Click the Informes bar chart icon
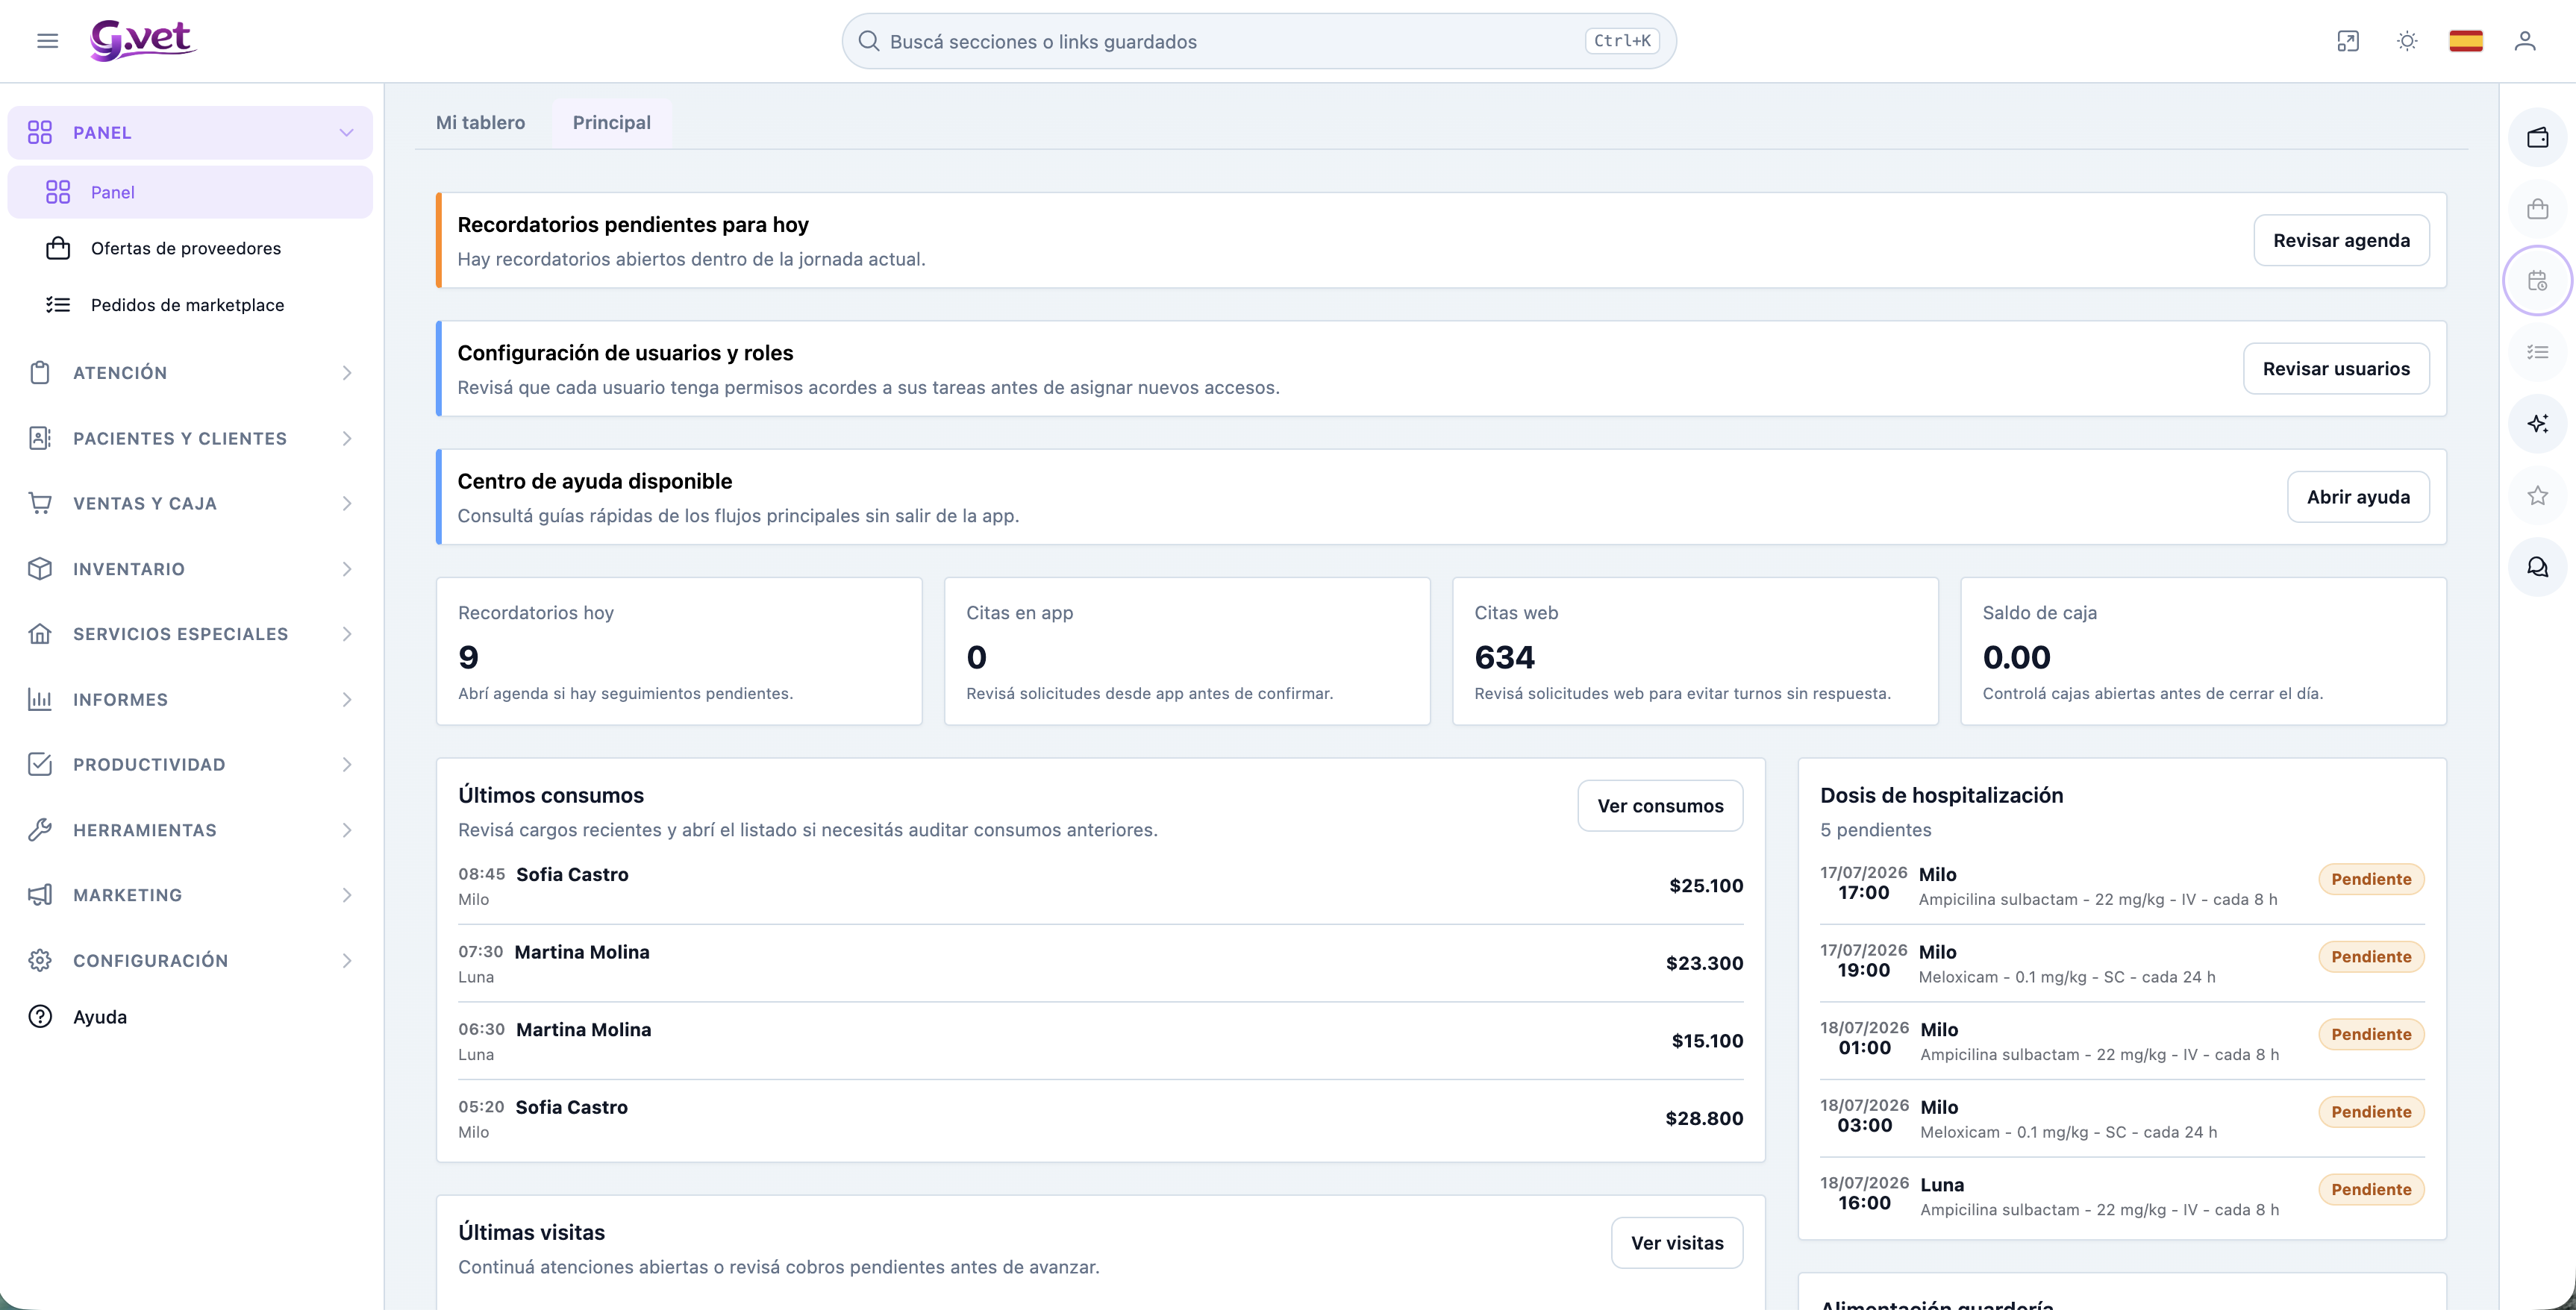 coord(40,699)
